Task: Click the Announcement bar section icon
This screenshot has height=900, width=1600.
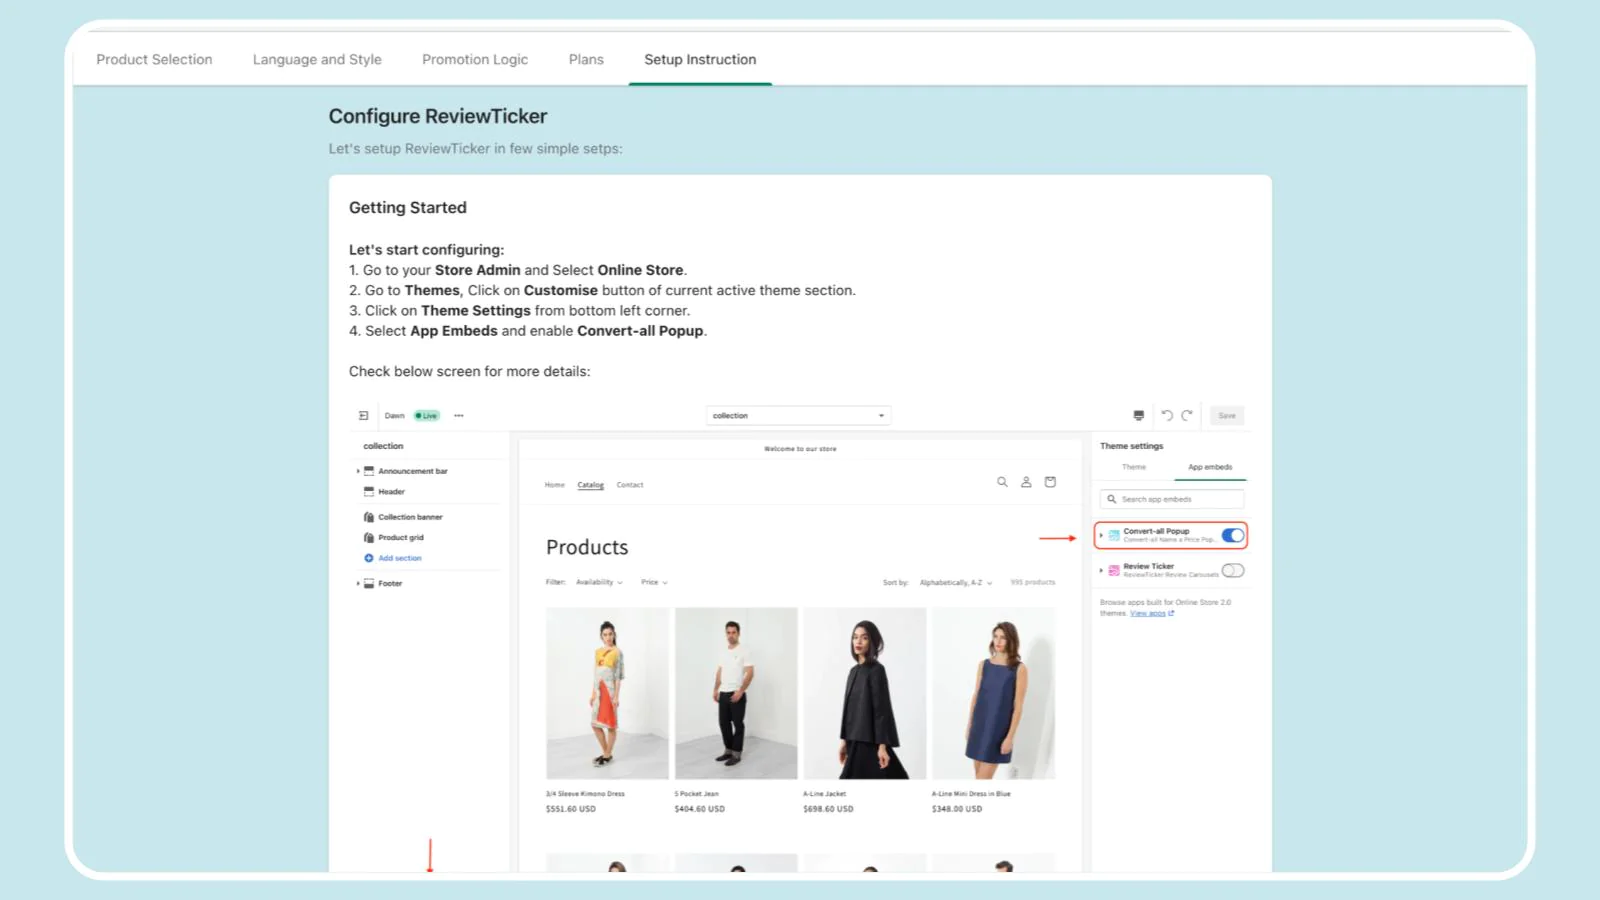Action: [x=369, y=471]
